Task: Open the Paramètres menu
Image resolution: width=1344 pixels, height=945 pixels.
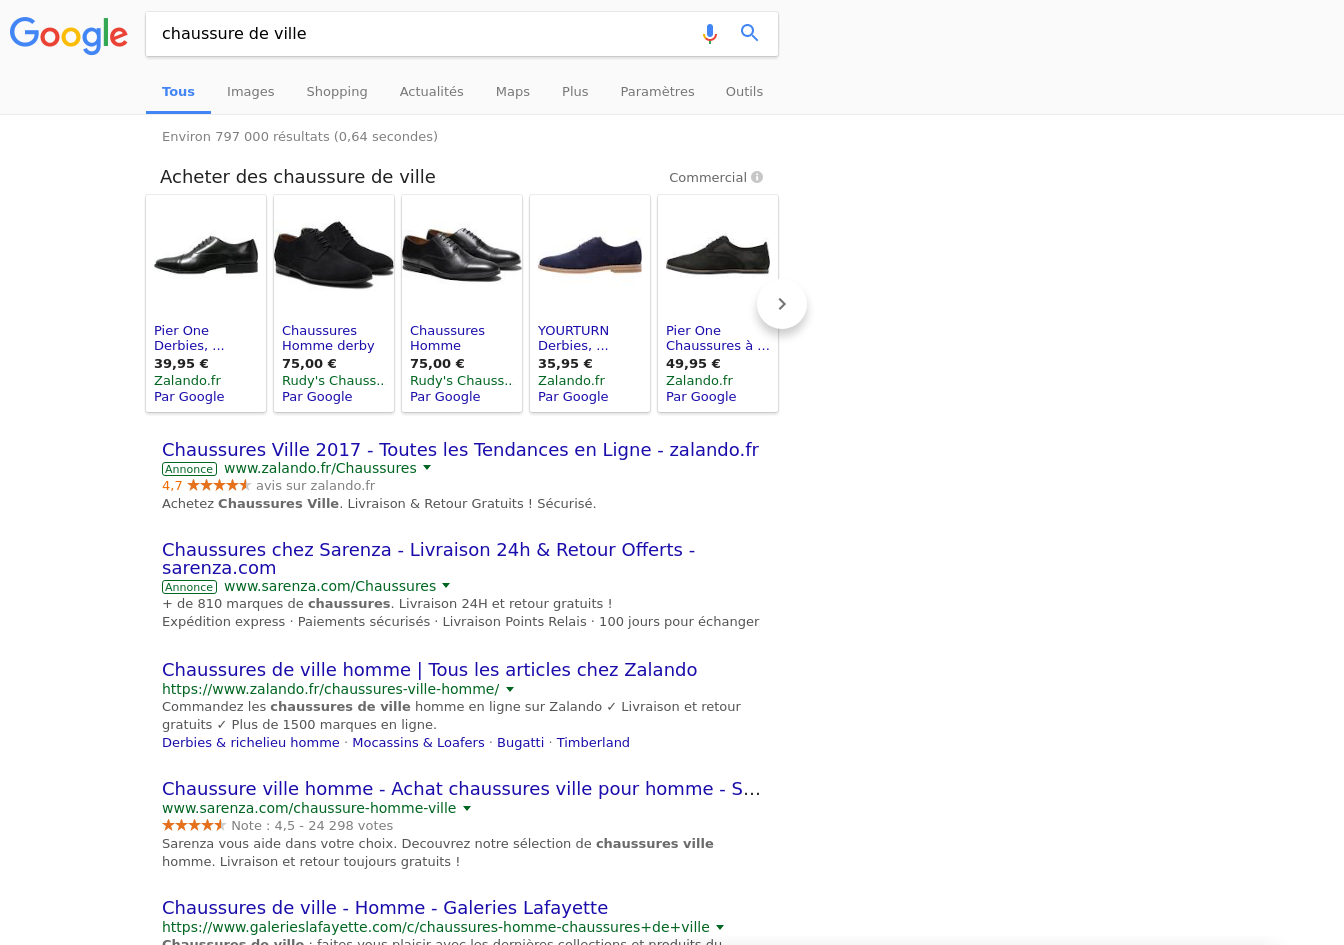Action: point(657,92)
